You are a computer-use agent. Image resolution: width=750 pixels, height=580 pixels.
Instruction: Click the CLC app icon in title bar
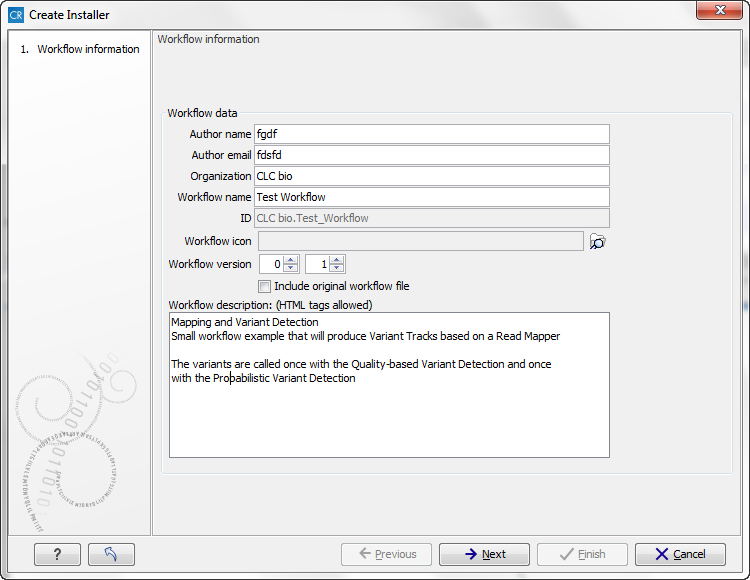(x=16, y=15)
